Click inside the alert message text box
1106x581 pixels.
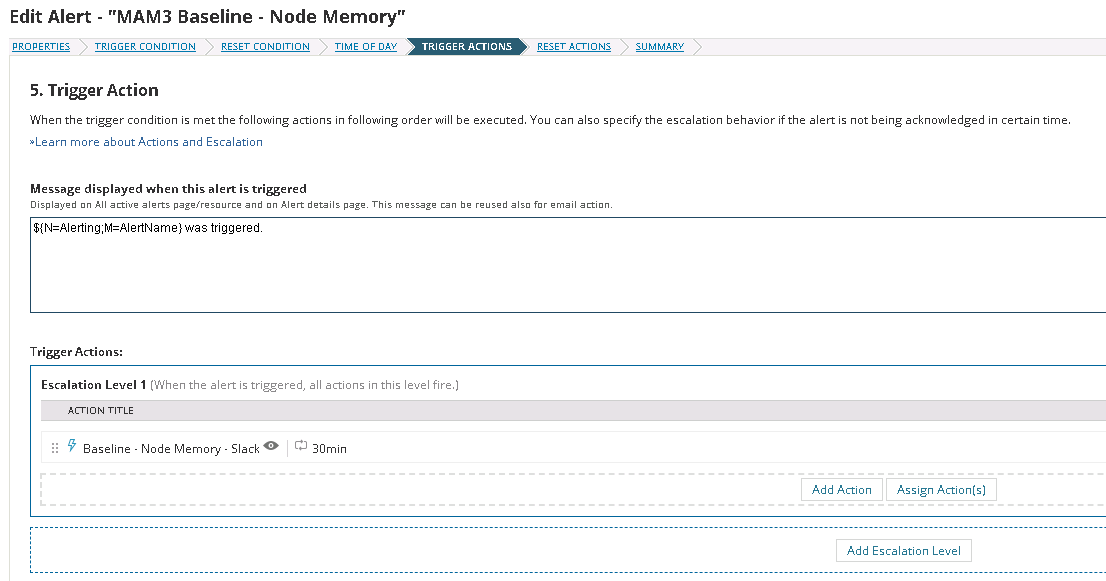[x=568, y=265]
